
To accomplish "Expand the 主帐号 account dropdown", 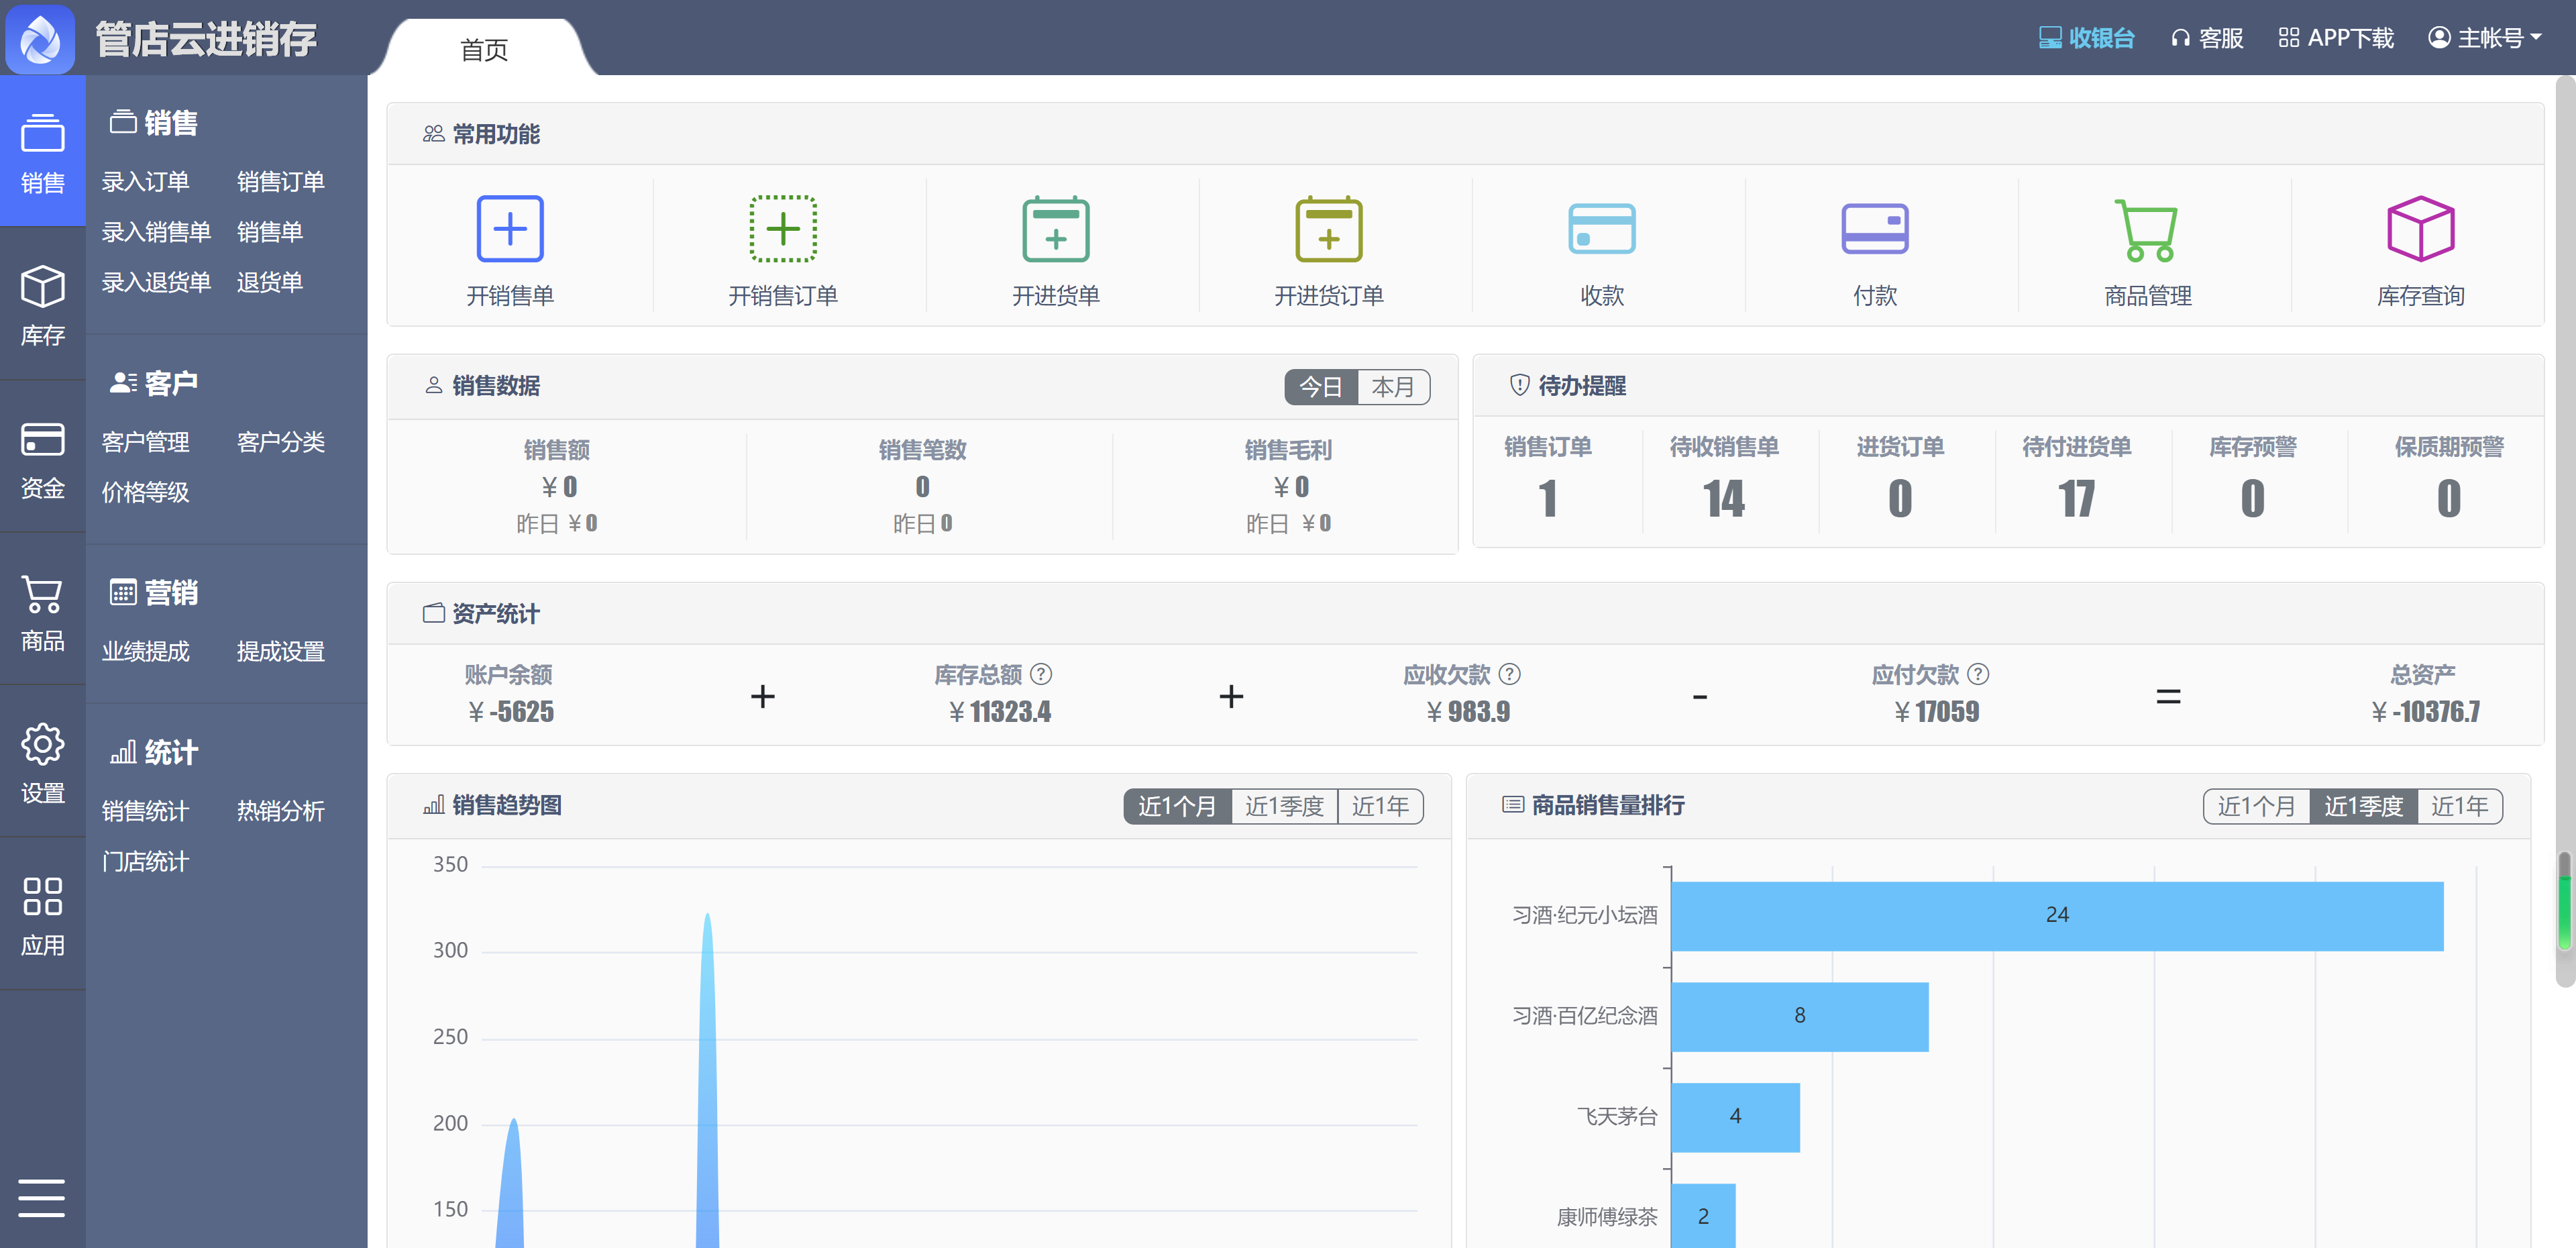I will click(2485, 38).
